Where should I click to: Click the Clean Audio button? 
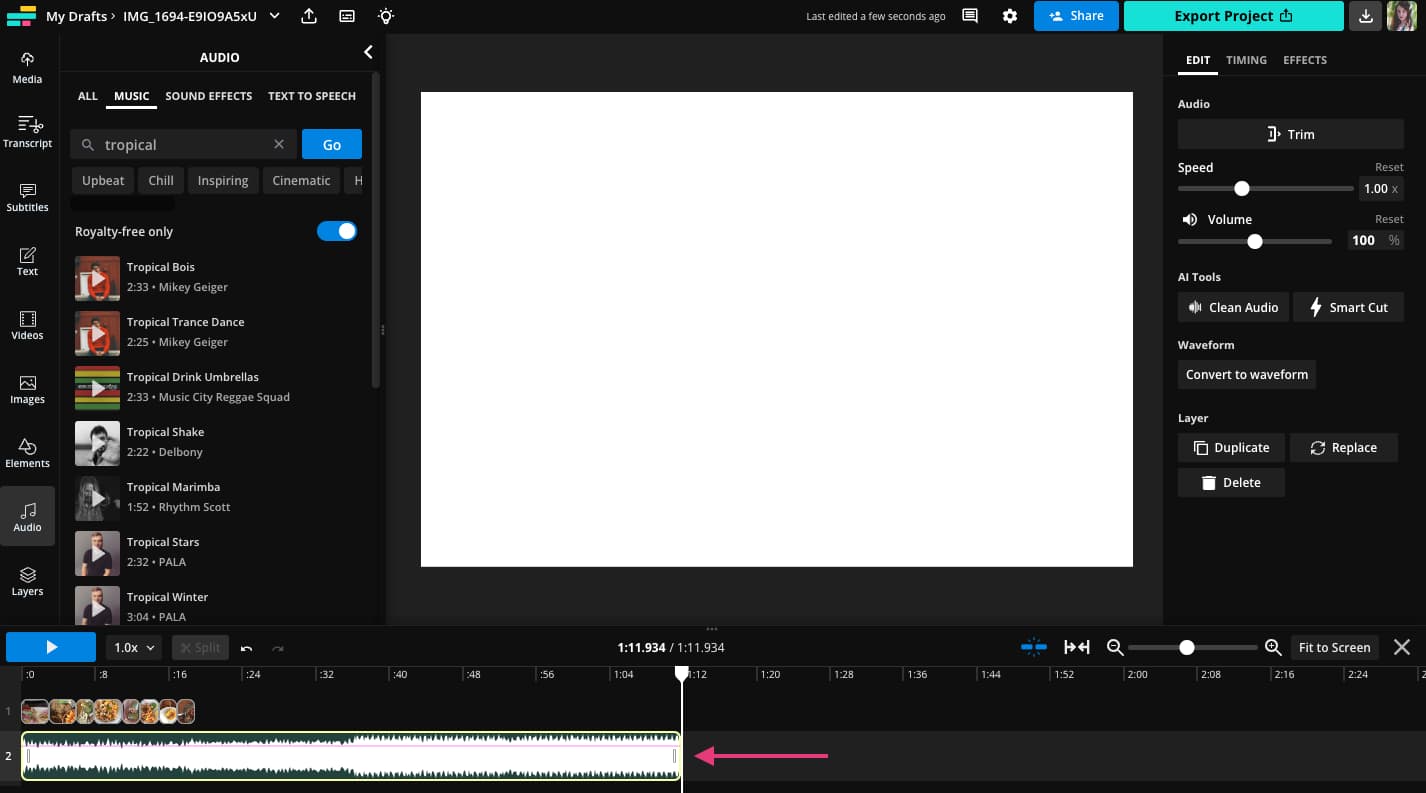coord(1233,307)
